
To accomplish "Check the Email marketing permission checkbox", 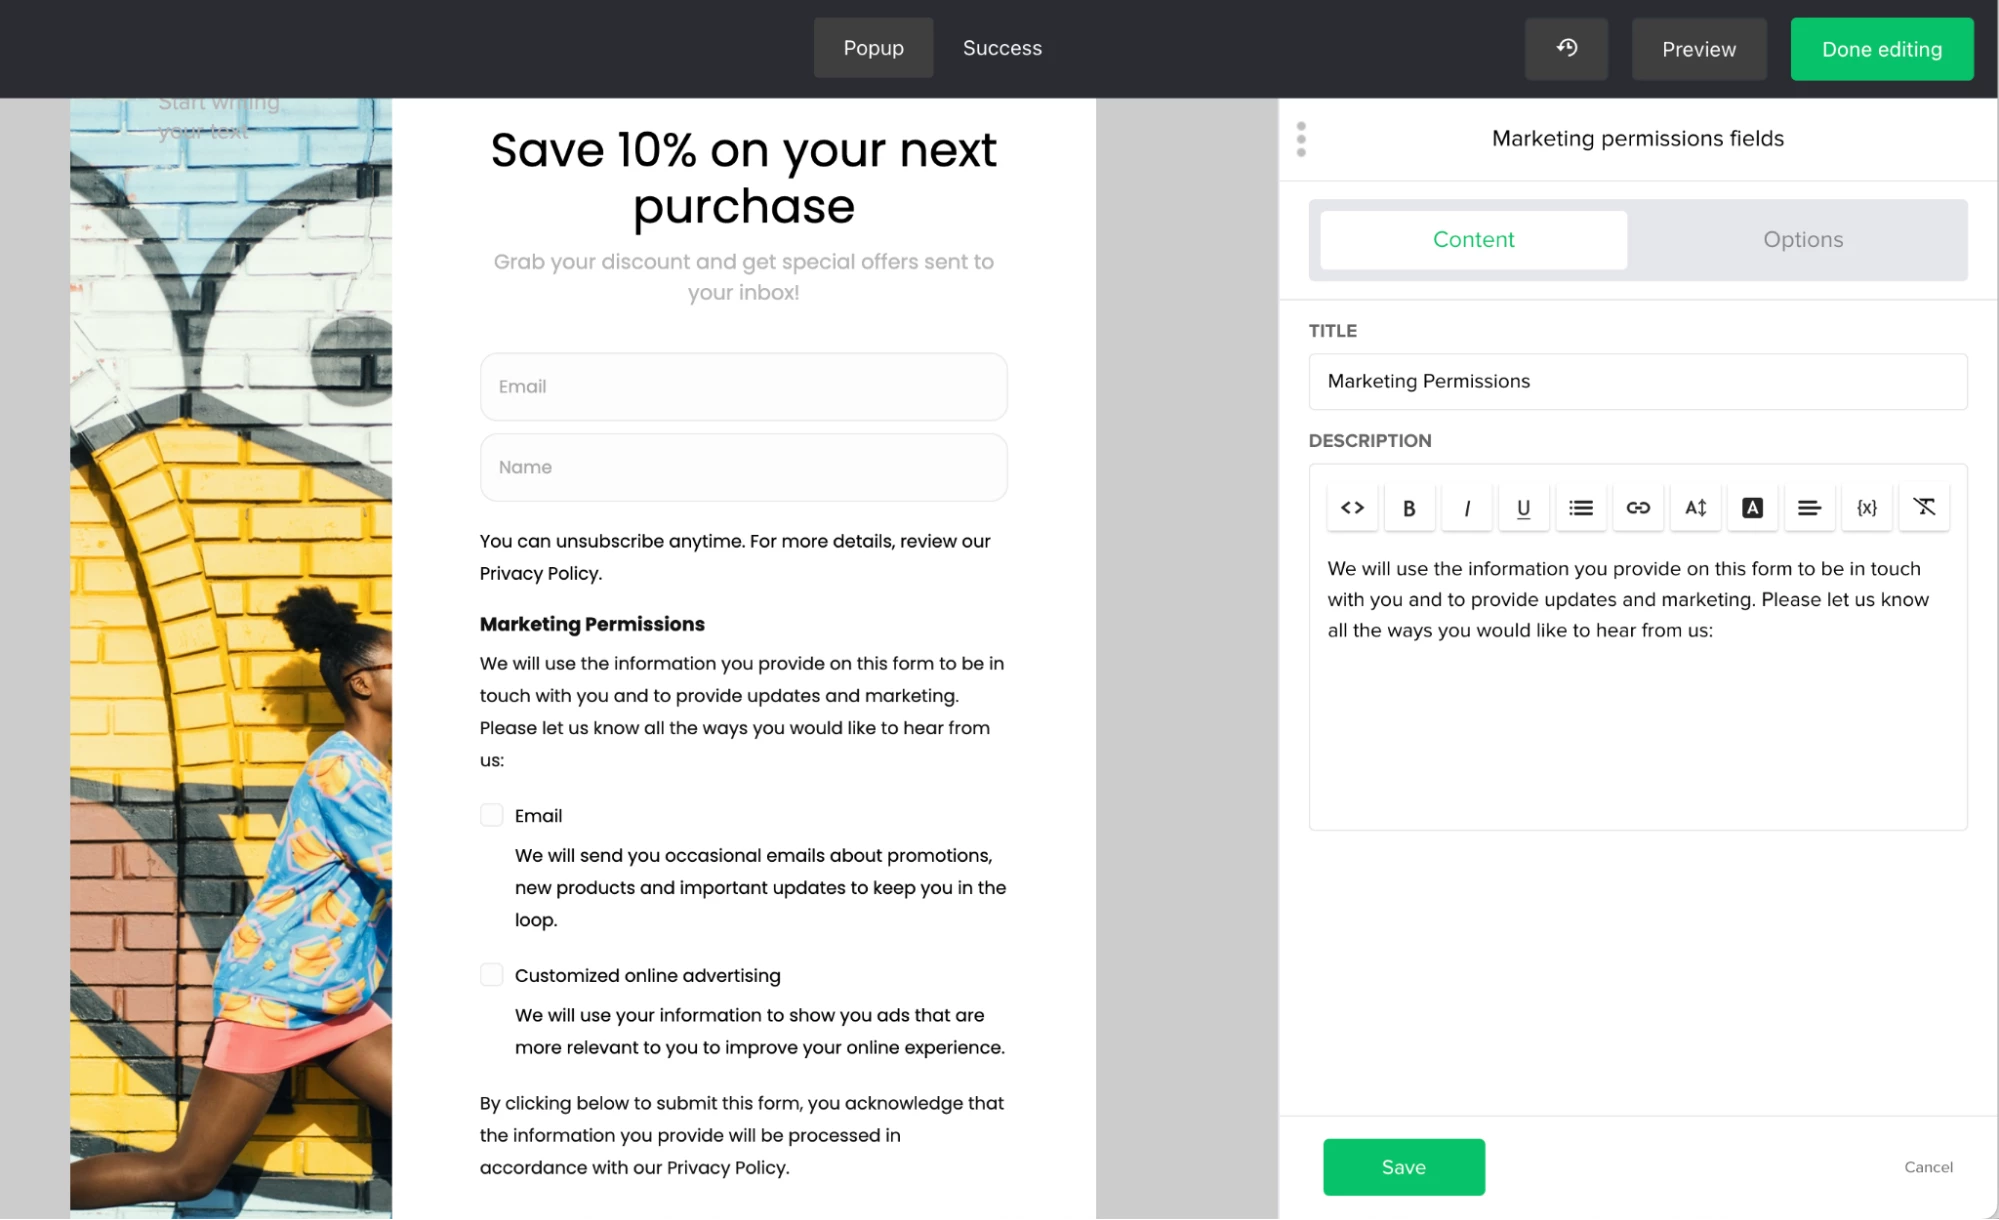I will (x=491, y=815).
